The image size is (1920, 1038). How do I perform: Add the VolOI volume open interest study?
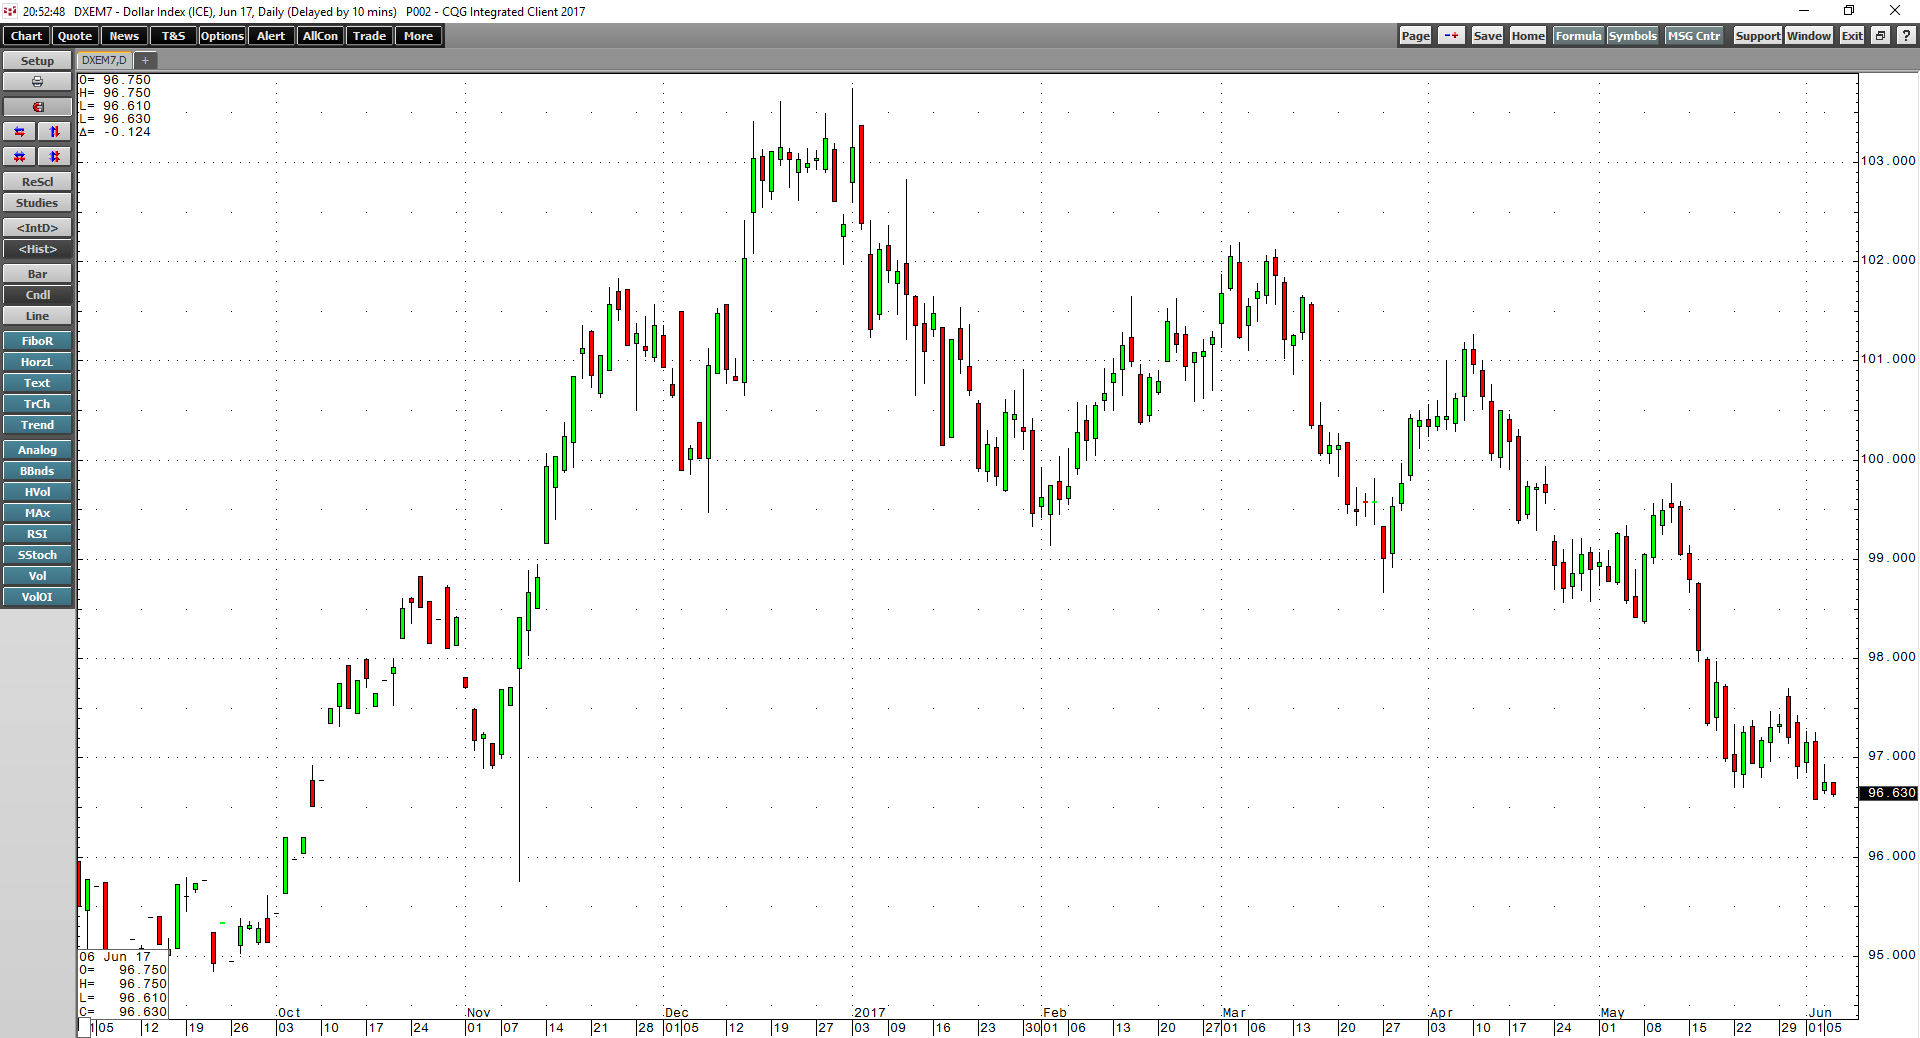(37, 597)
